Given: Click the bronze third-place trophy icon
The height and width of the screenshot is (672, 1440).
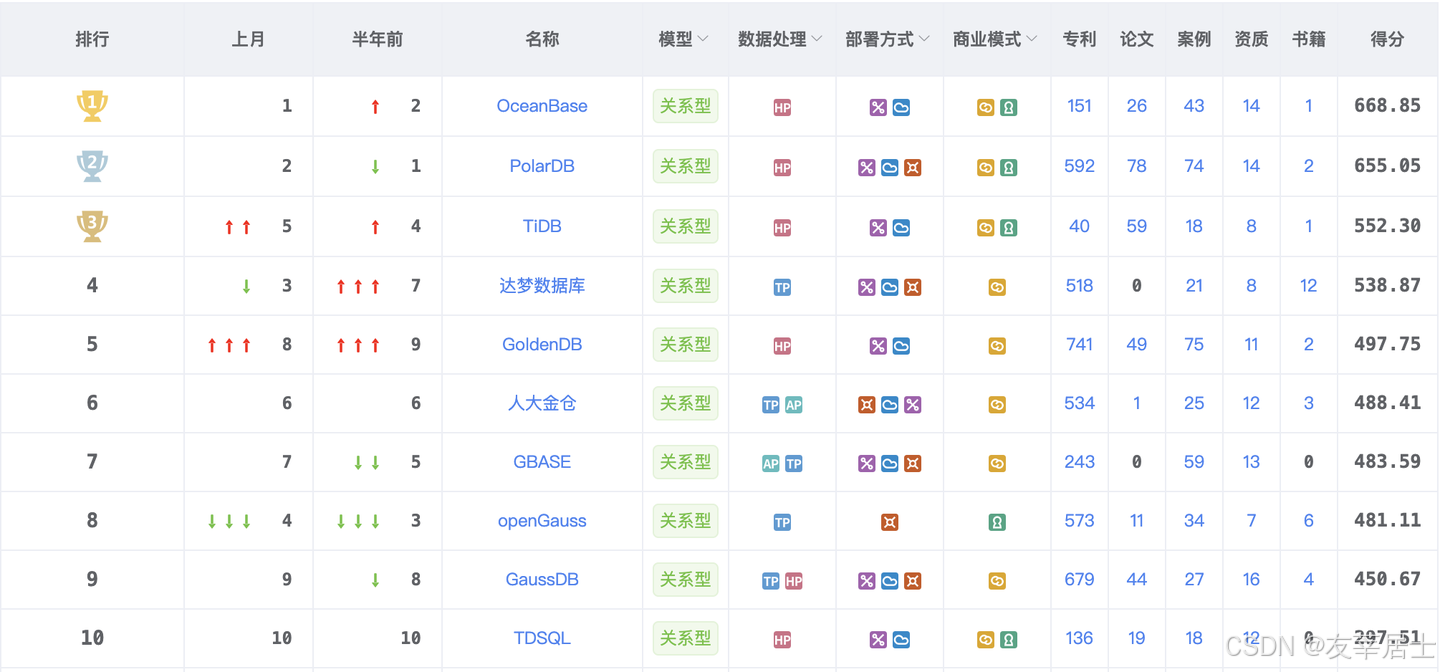Looking at the screenshot, I should [92, 226].
